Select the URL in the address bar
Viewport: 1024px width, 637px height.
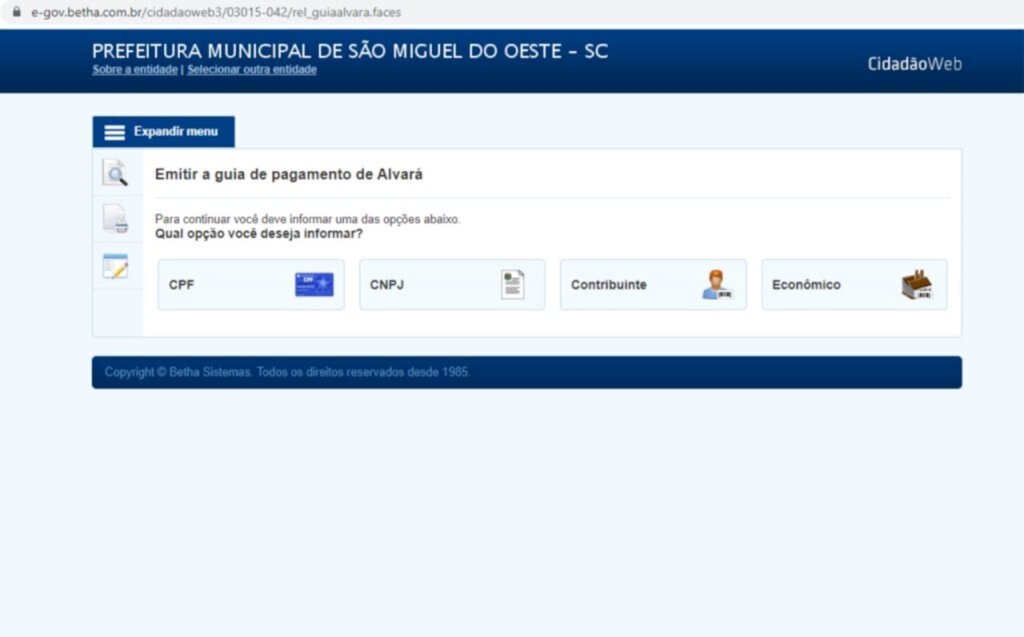216,13
